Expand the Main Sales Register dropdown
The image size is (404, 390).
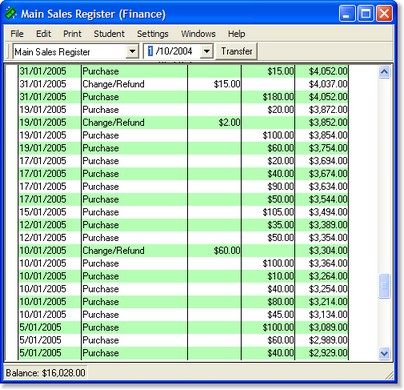pyautogui.click(x=132, y=51)
